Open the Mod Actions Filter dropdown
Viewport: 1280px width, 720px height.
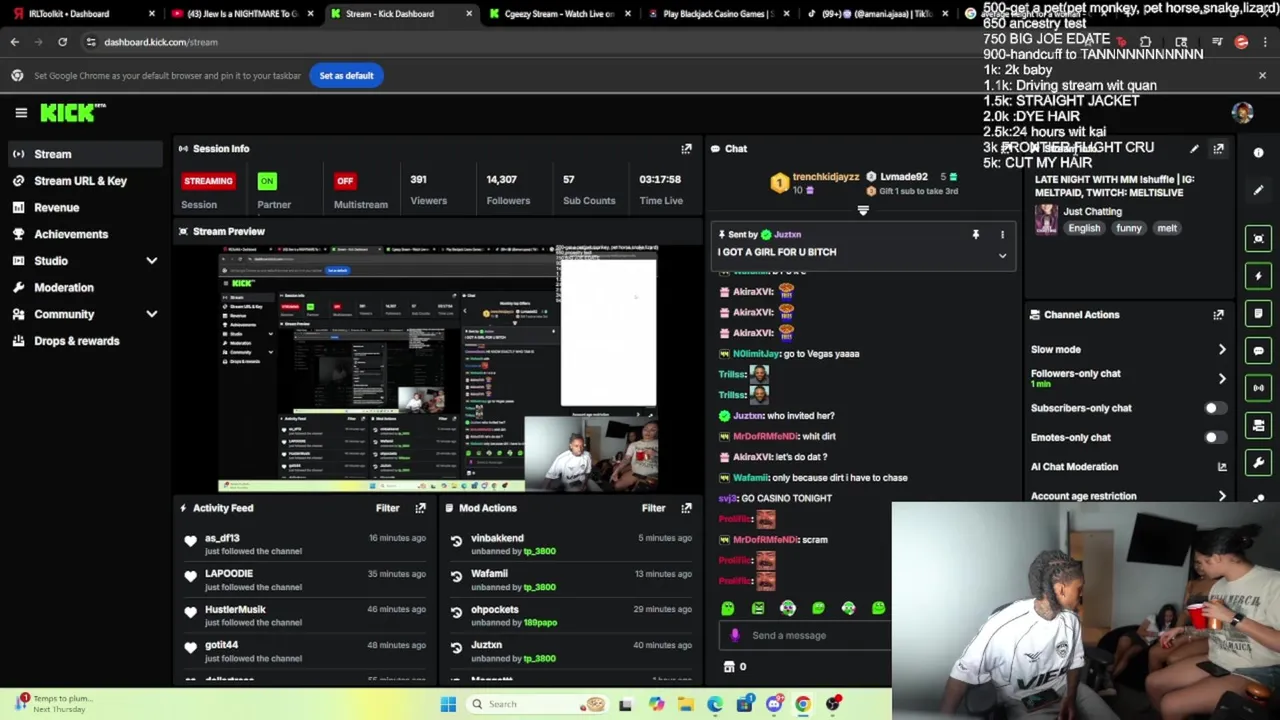tap(653, 508)
